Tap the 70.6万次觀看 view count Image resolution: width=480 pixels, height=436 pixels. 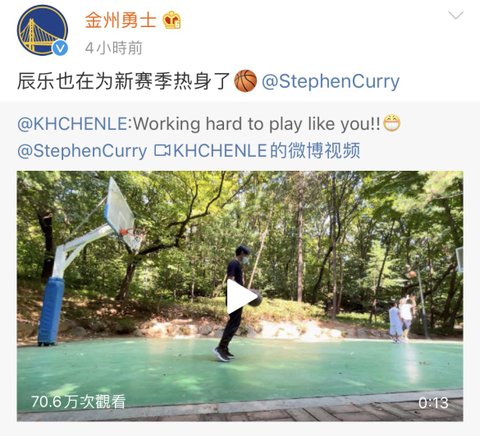[x=78, y=402]
